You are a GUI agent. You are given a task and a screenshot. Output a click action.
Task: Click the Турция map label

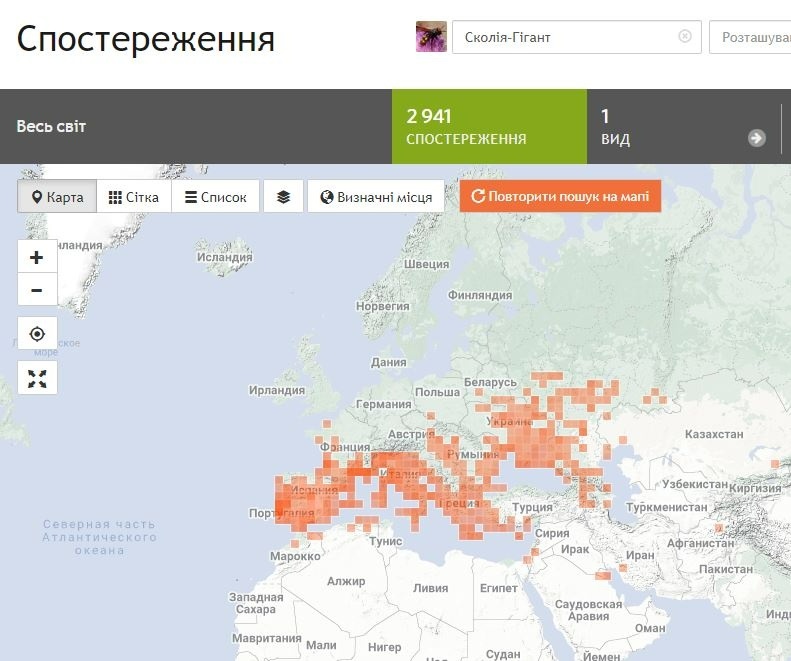coord(532,507)
